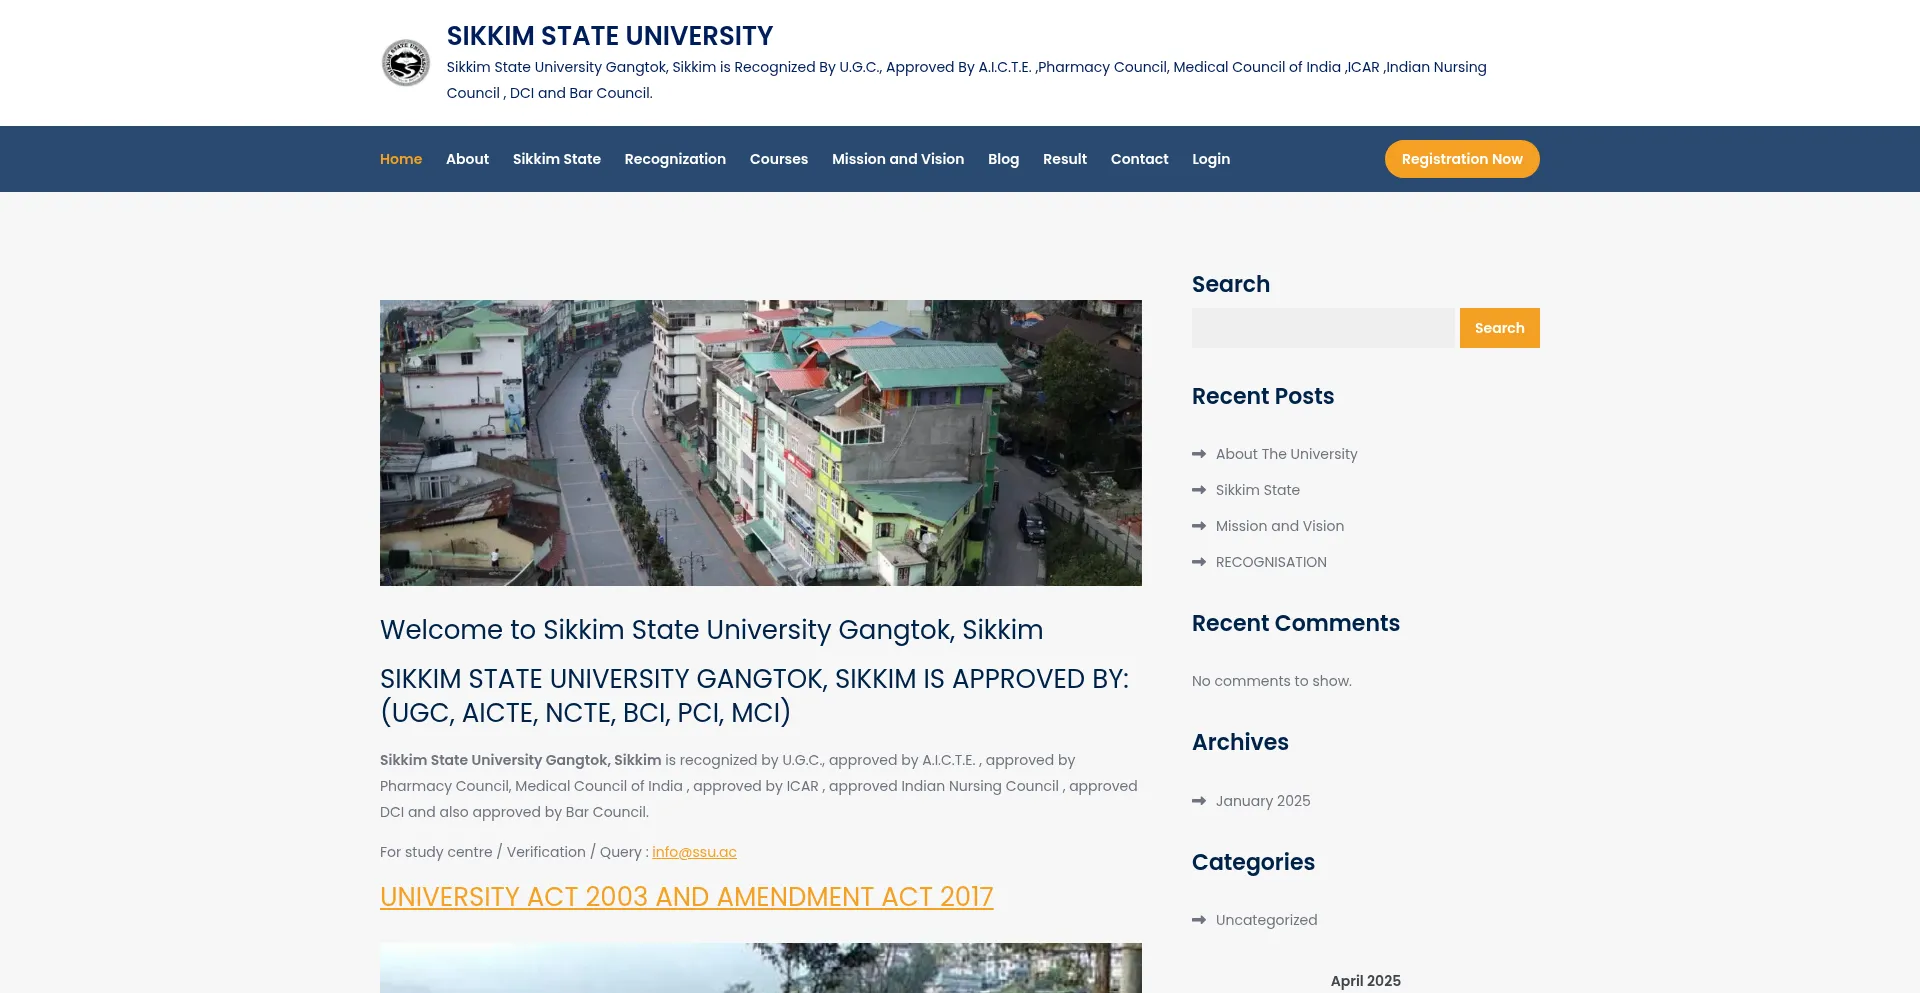Click the Categories heading
Screen dimensions: 1920x993
pyautogui.click(x=1253, y=862)
